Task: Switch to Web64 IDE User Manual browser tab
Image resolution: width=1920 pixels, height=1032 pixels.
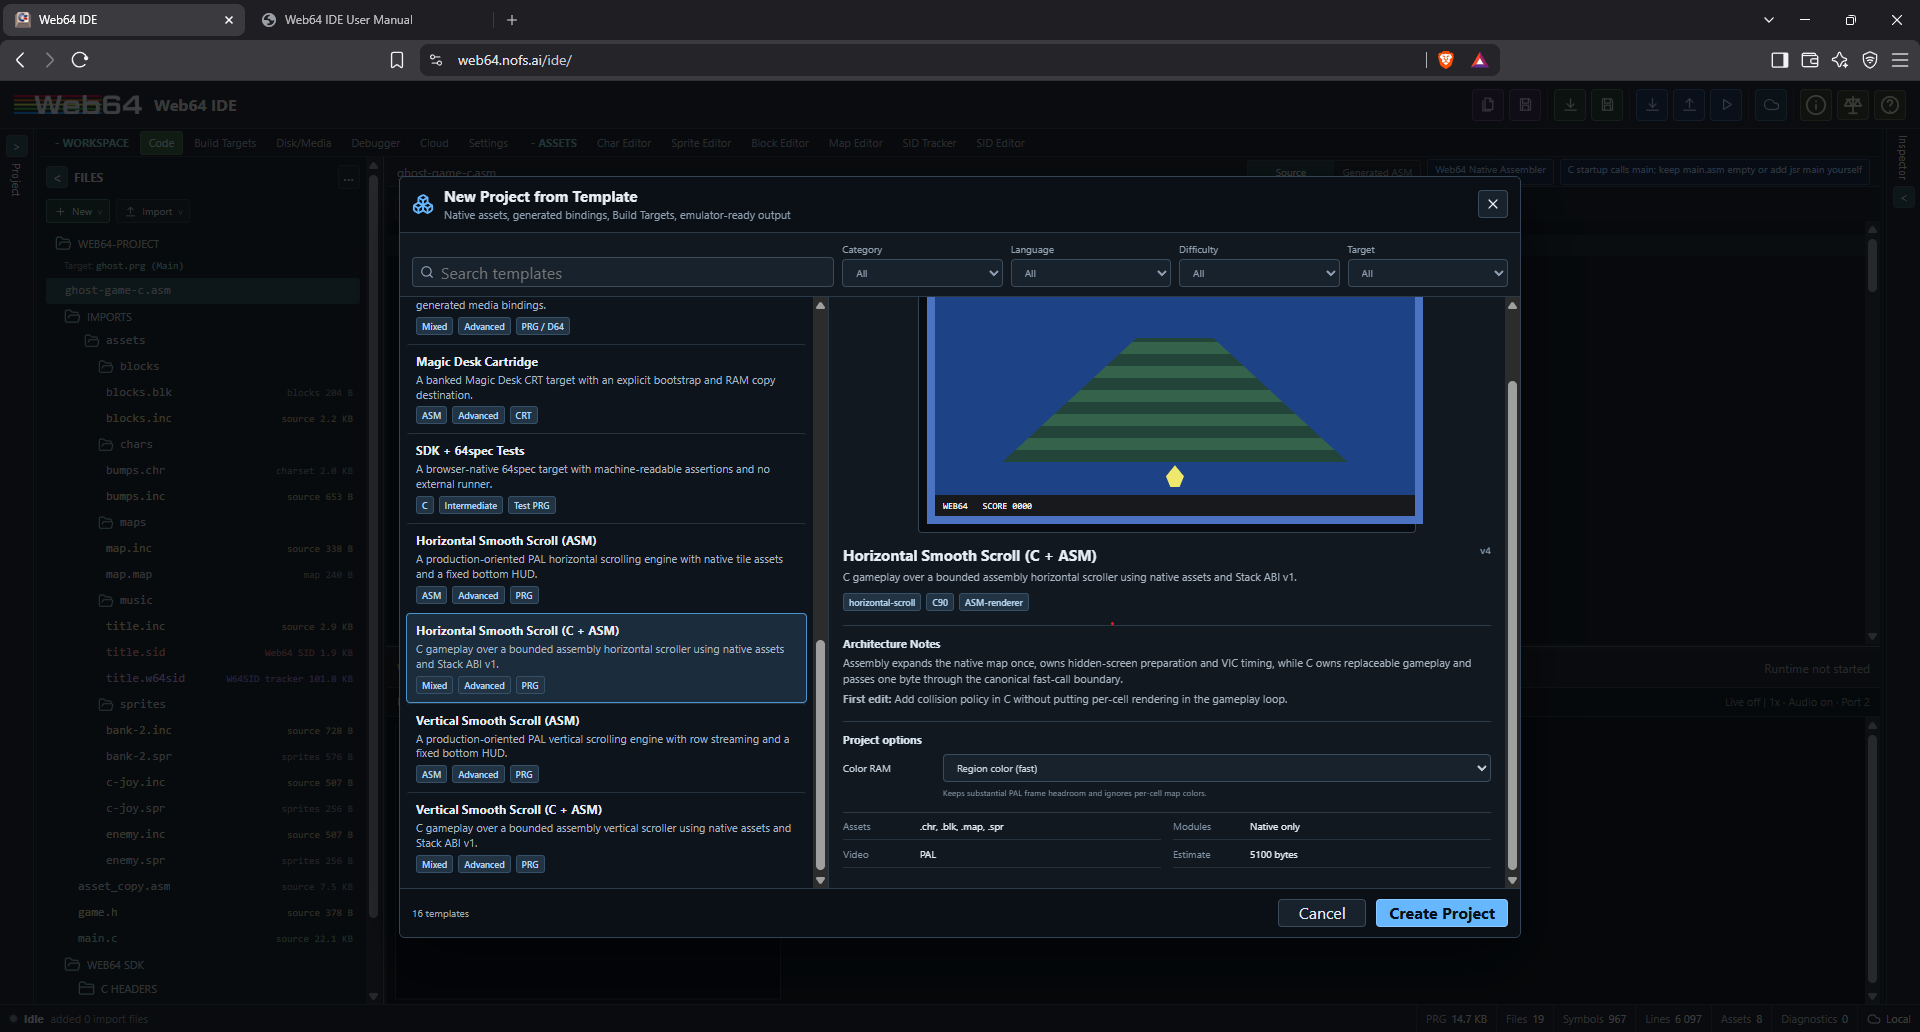Action: coord(348,20)
